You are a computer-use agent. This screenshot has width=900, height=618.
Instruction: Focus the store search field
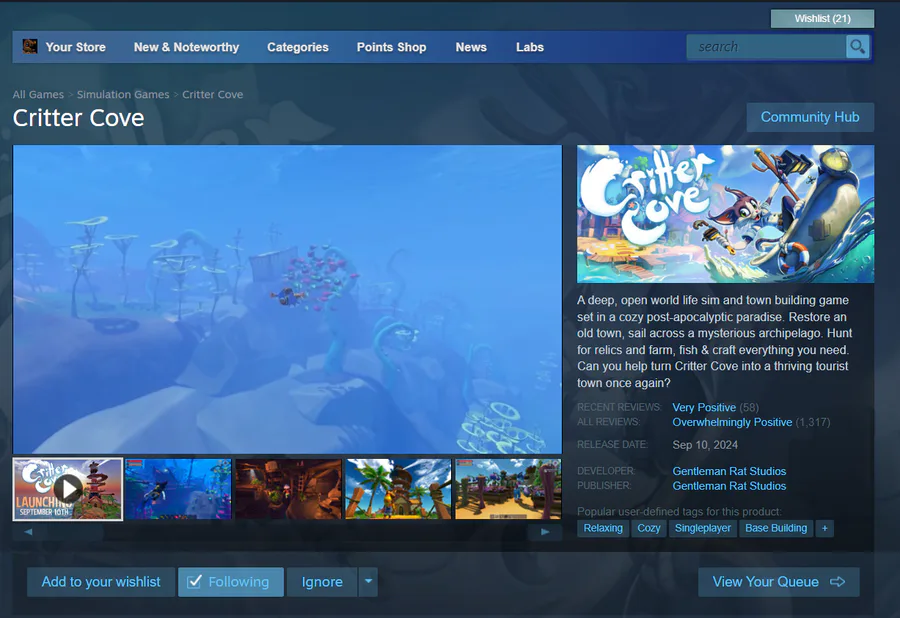coord(766,46)
